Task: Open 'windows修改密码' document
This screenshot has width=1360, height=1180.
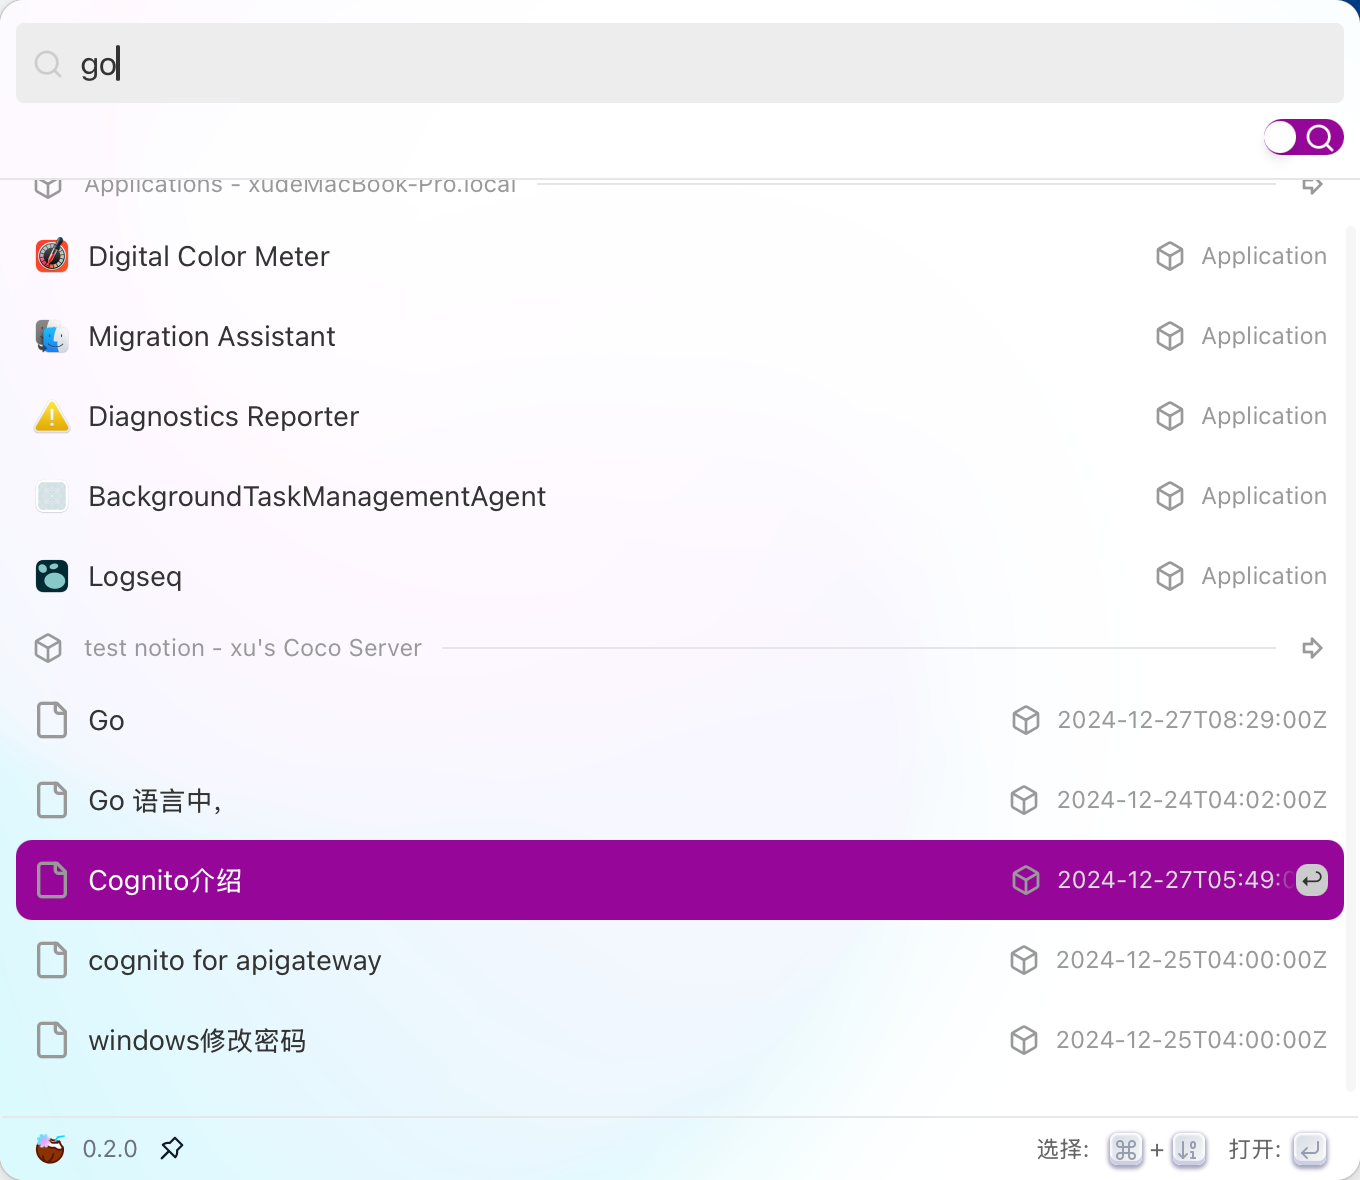Action: tap(680, 1040)
